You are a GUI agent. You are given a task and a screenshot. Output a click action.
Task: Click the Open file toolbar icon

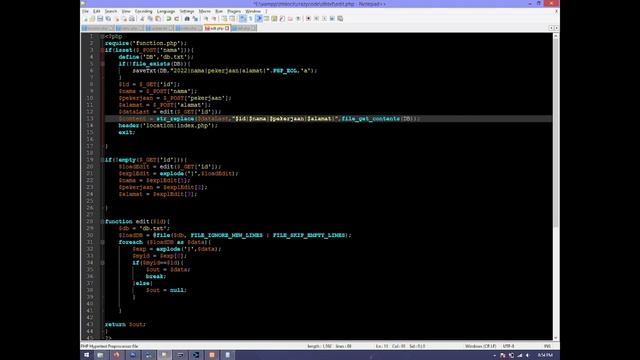(92, 19)
